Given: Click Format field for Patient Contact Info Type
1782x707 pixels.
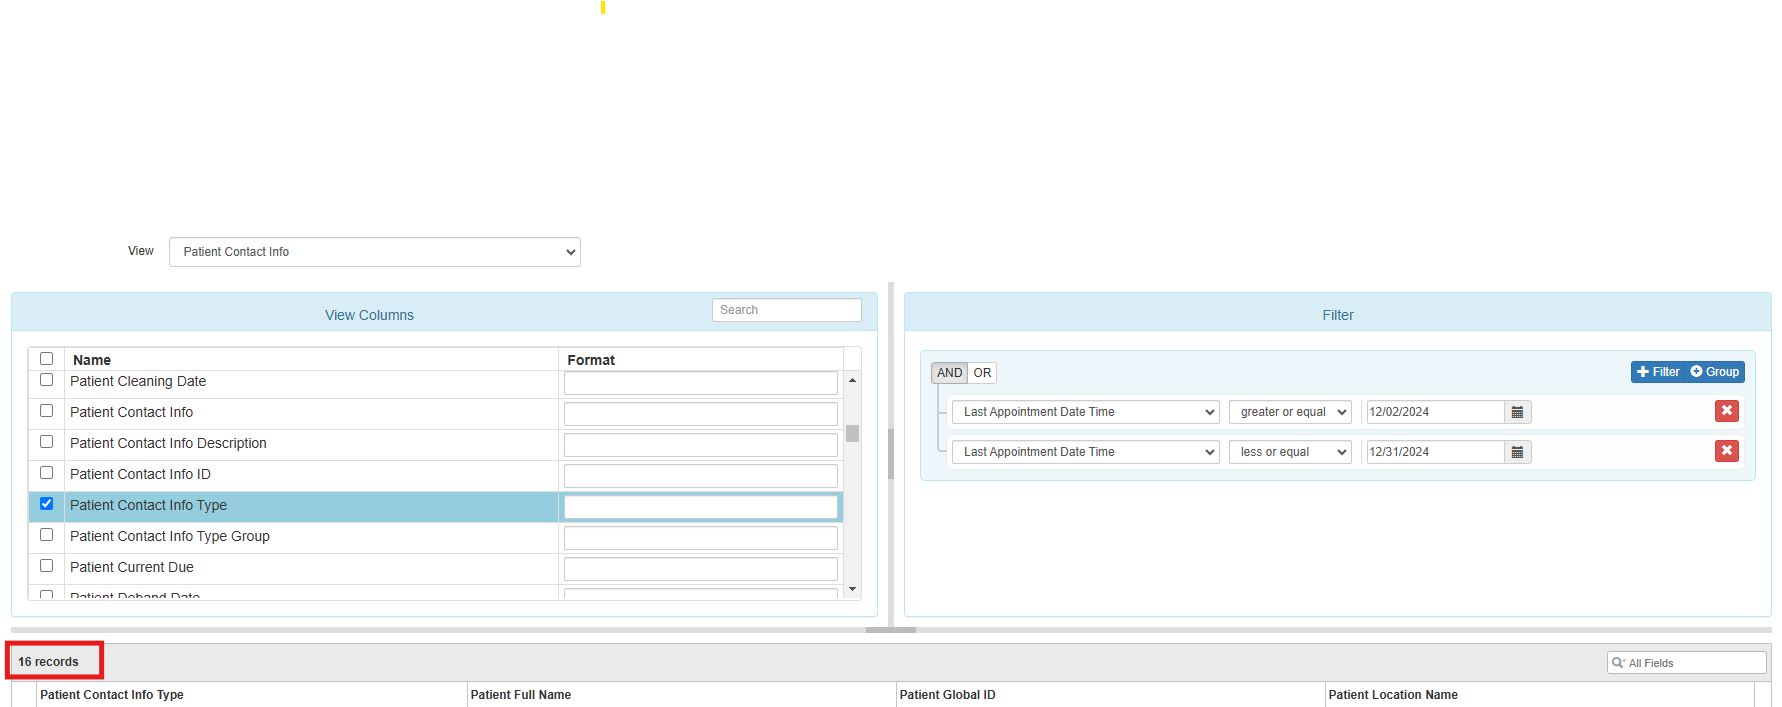Looking at the screenshot, I should [x=701, y=507].
